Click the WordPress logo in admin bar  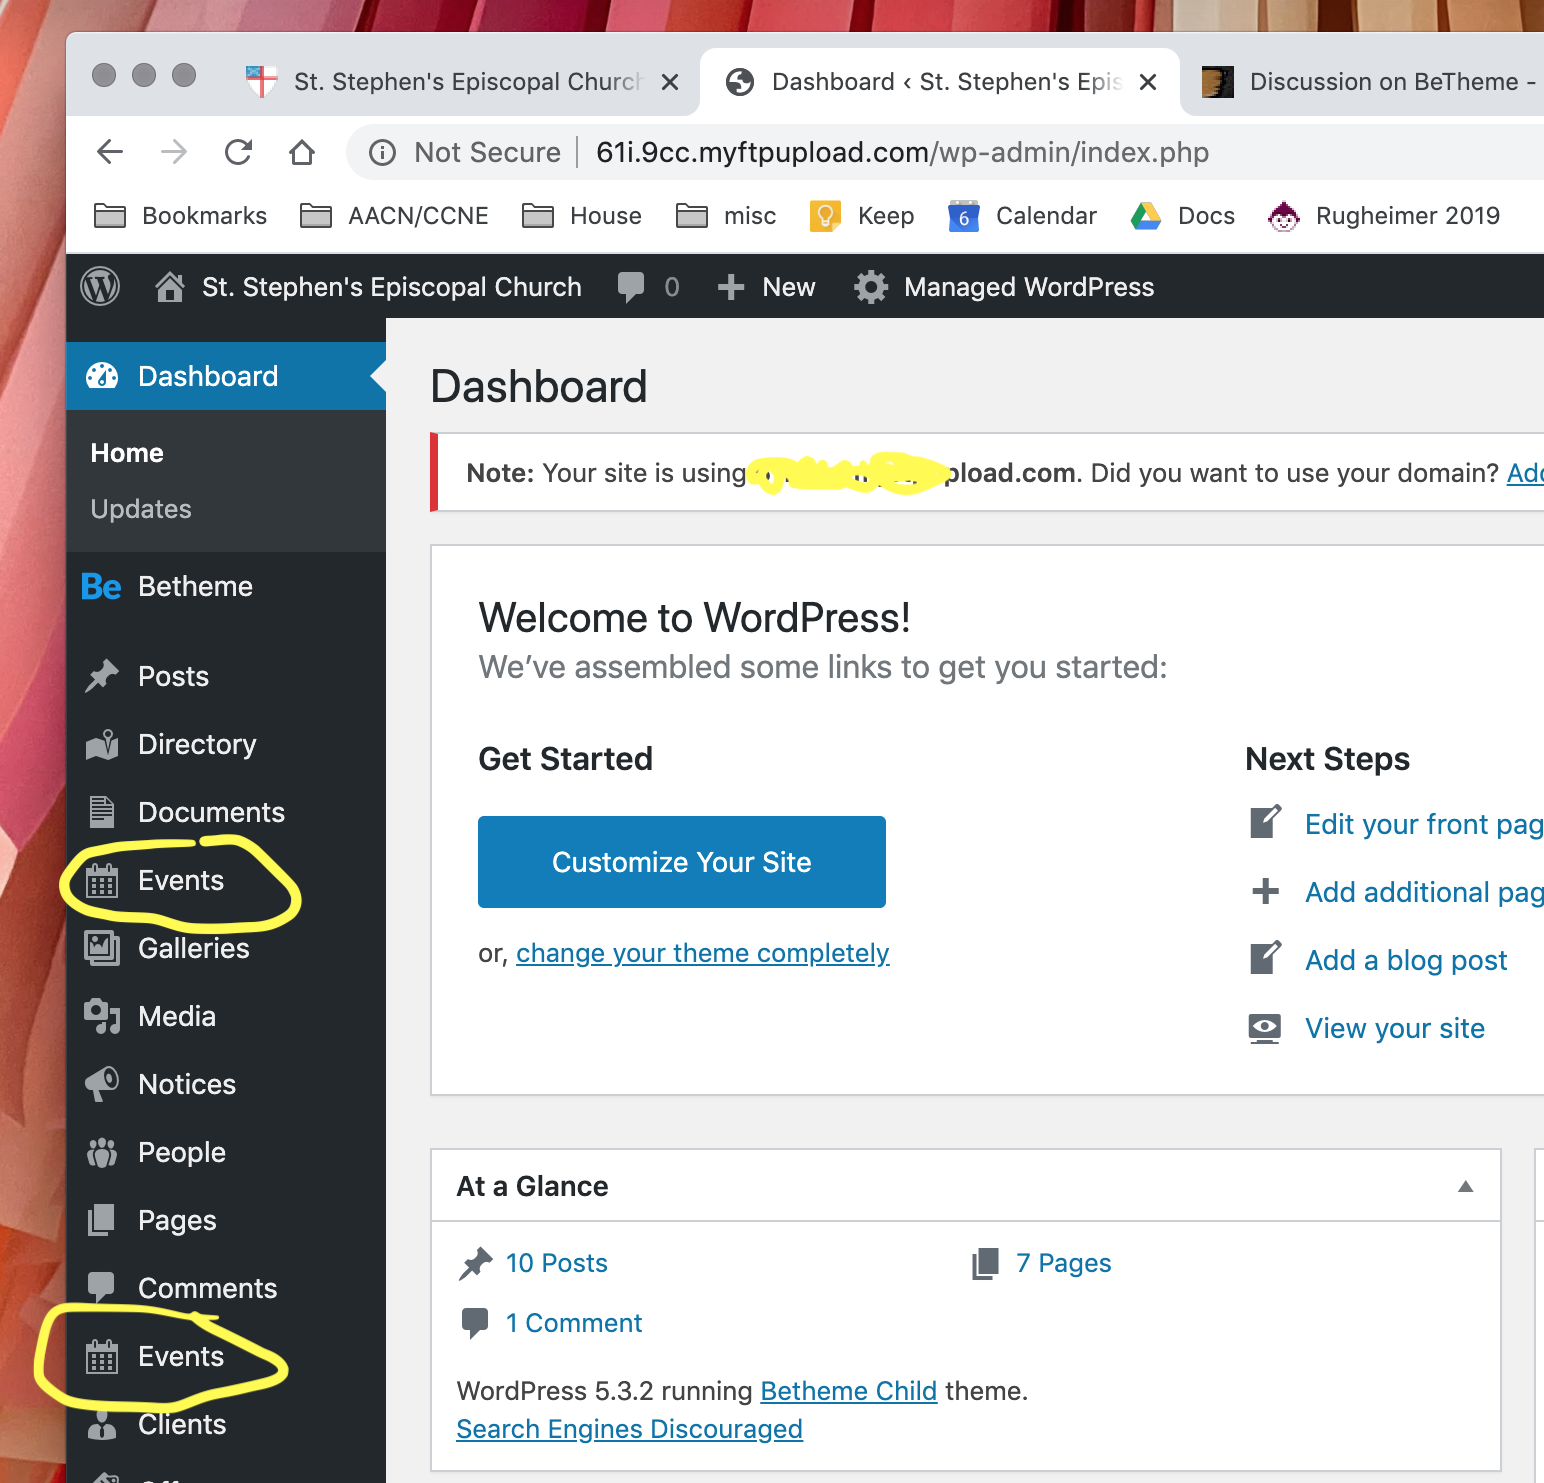pos(100,287)
